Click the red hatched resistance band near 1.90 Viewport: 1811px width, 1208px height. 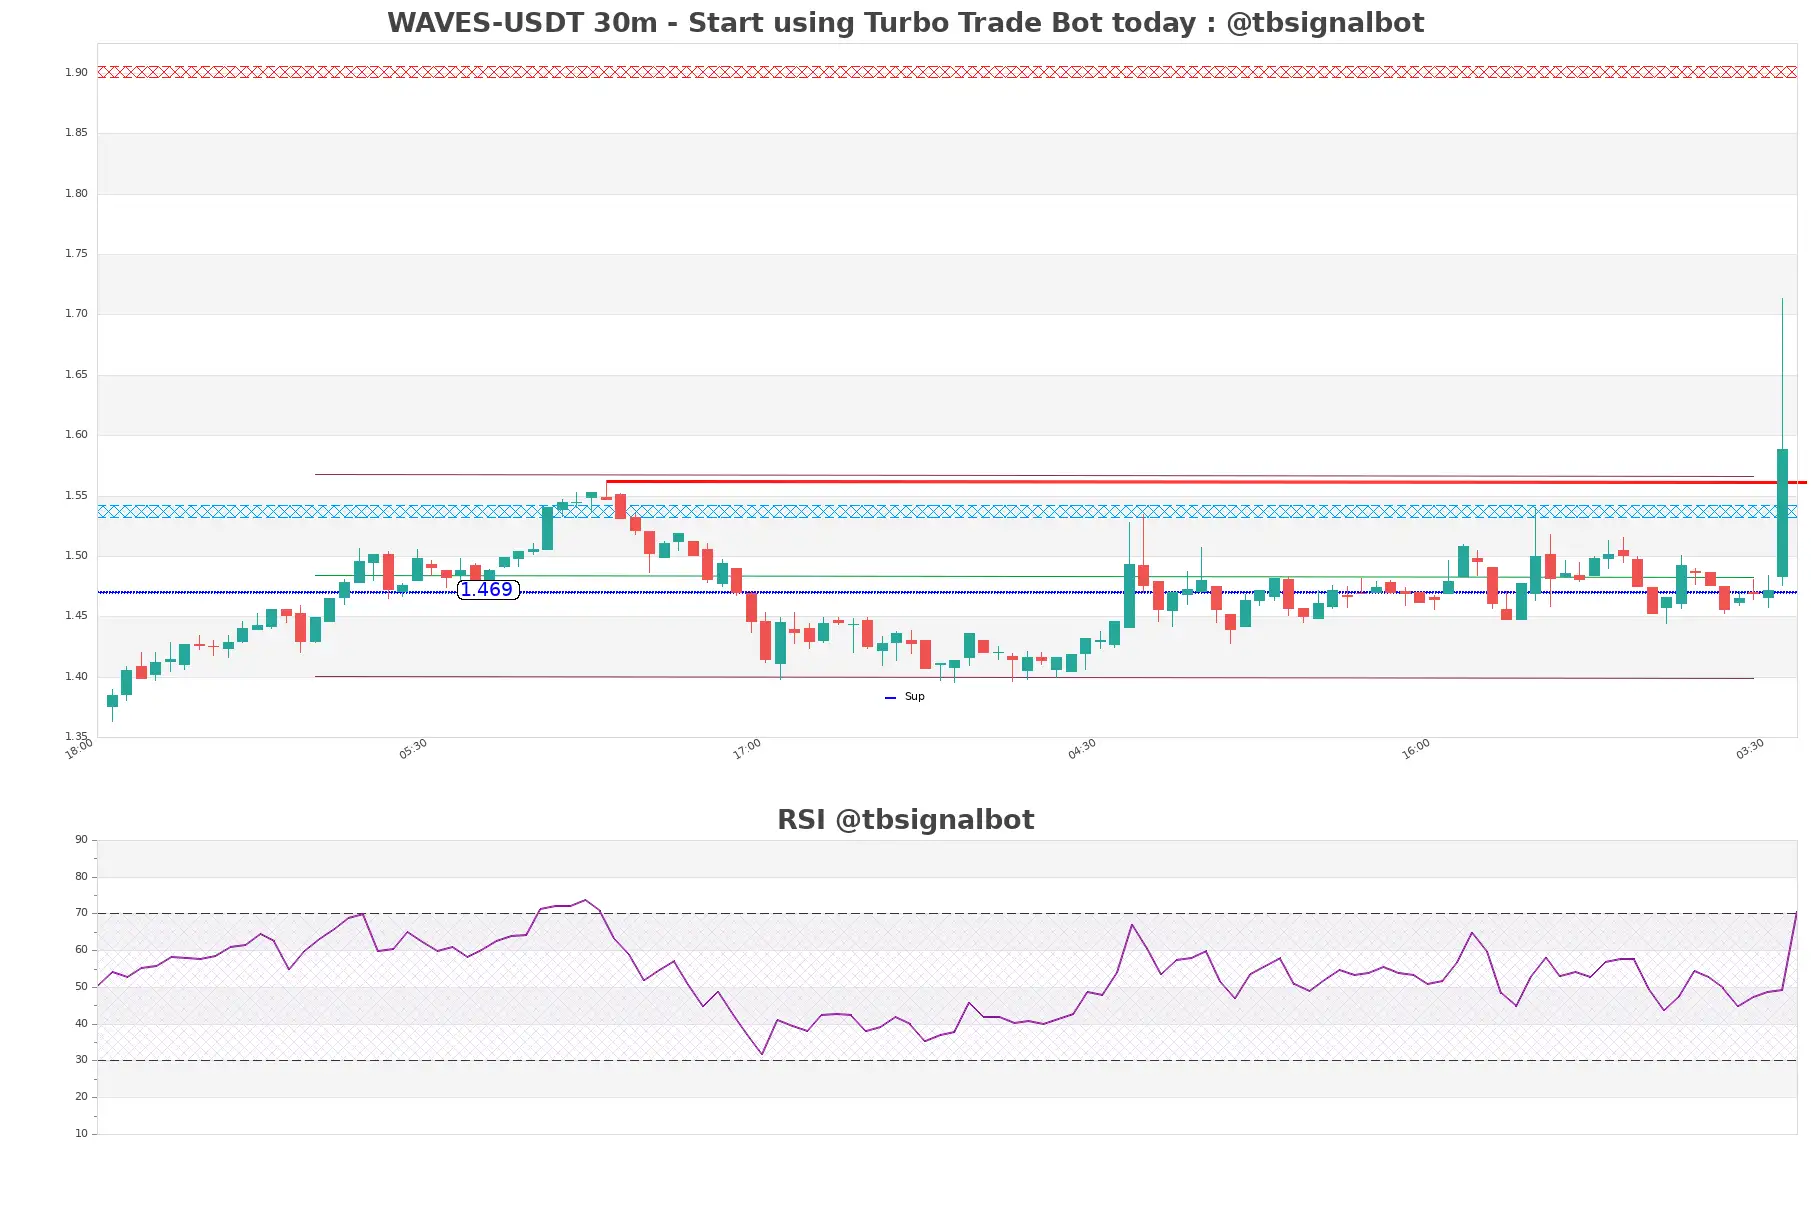pos(947,72)
